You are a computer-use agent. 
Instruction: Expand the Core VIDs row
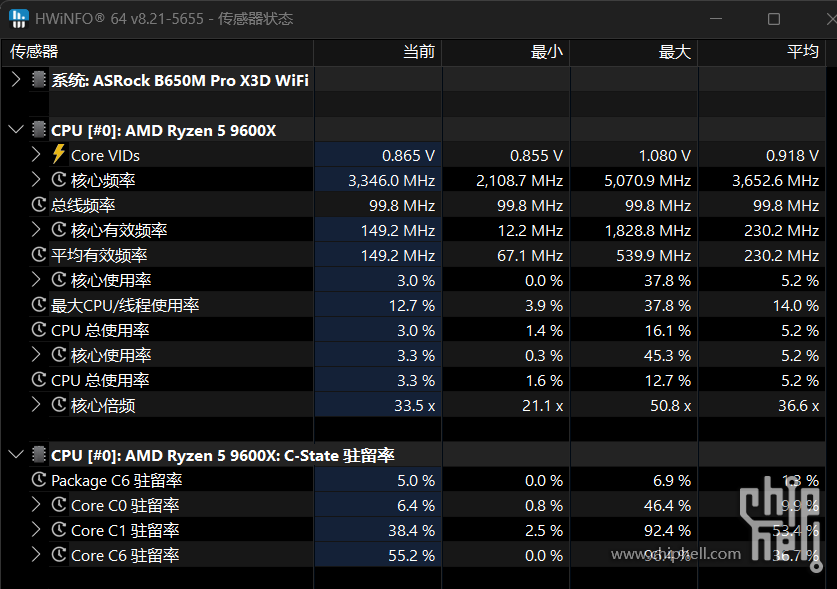click(x=36, y=155)
